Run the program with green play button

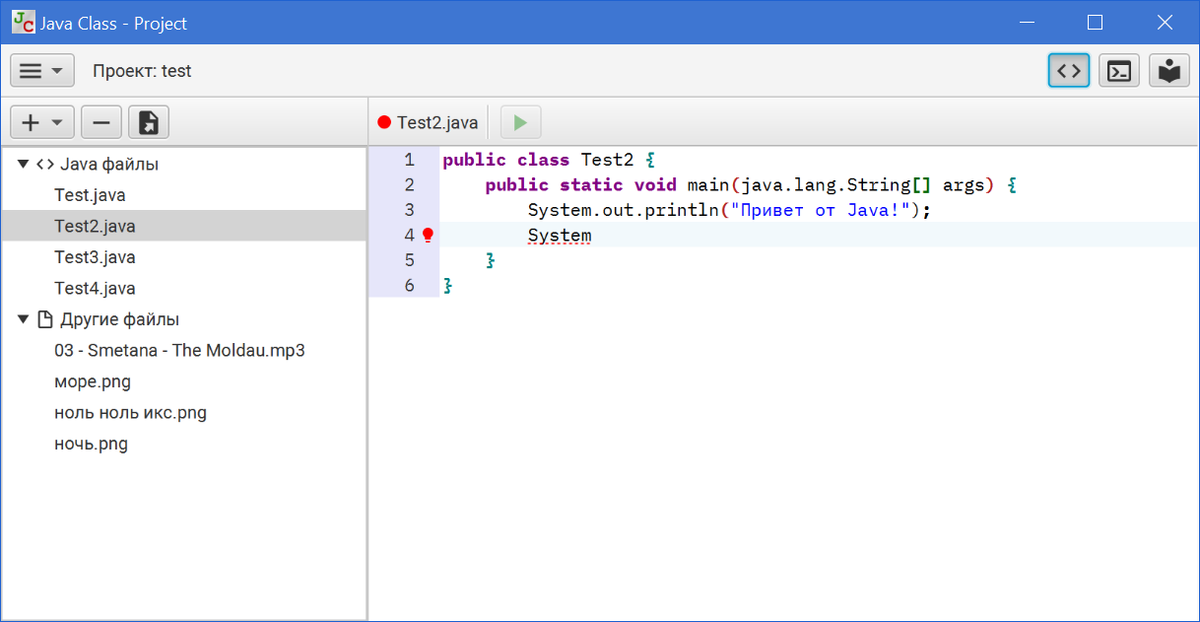click(520, 122)
